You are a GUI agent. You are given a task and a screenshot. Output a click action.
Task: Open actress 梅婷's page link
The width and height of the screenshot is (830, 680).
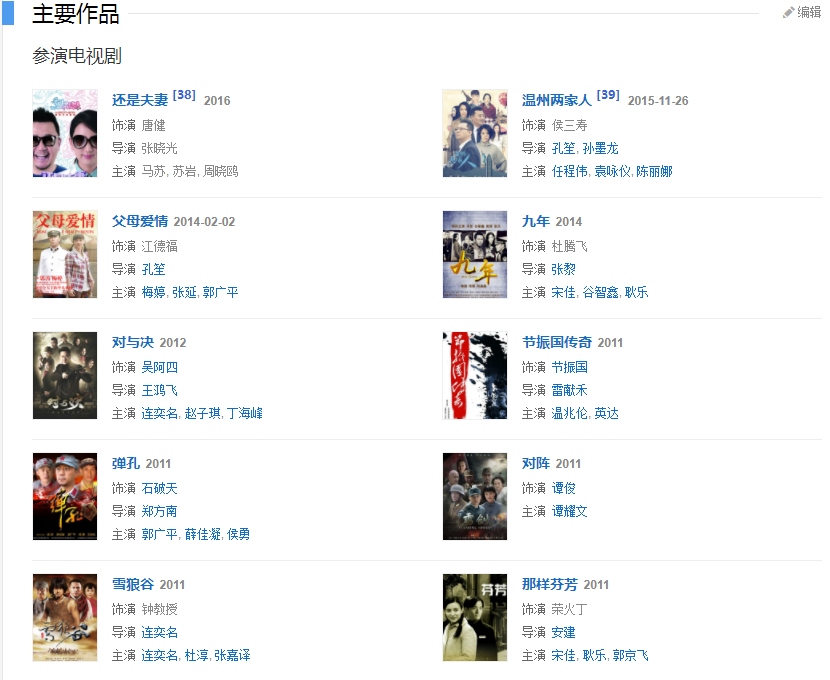[x=154, y=292]
